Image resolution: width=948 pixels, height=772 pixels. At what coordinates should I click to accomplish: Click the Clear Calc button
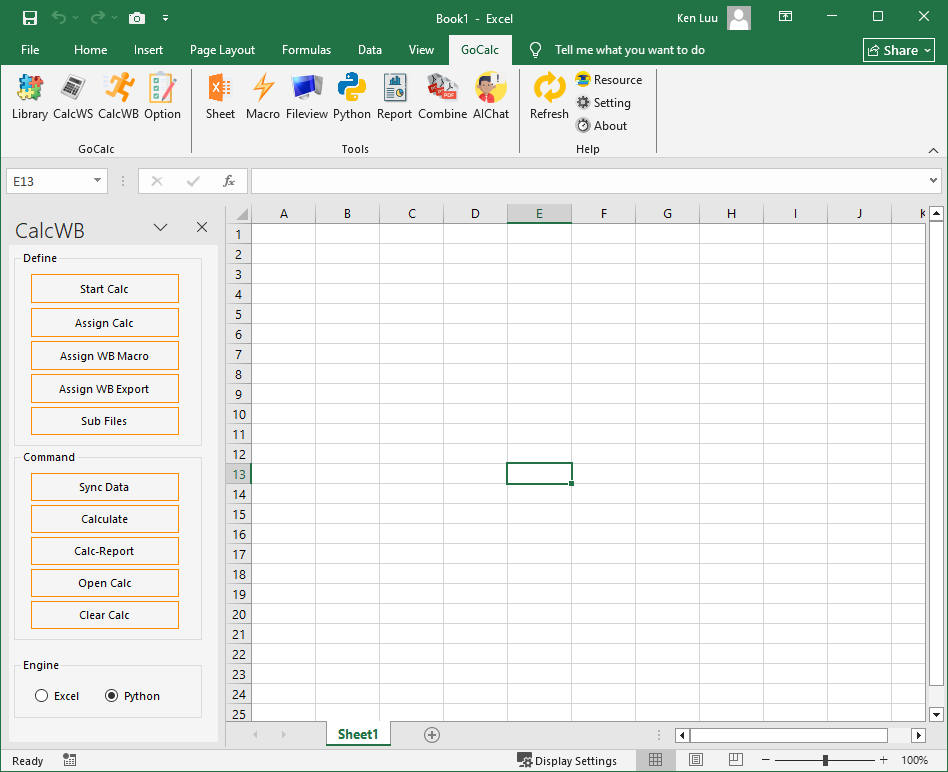pyautogui.click(x=105, y=615)
